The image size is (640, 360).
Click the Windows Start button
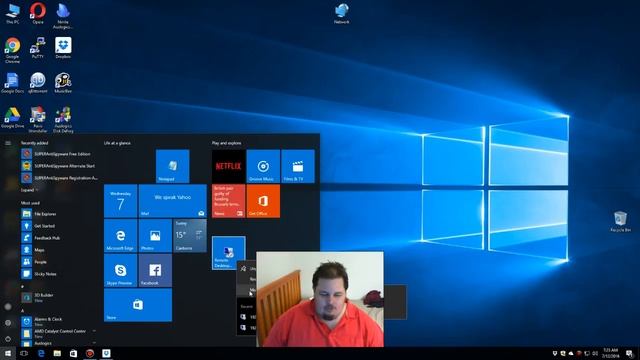pos(8,353)
